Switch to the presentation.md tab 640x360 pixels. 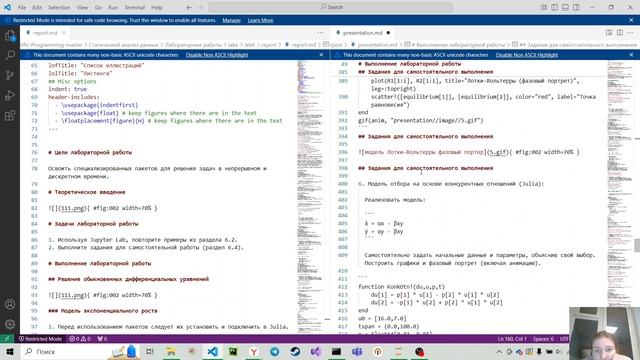point(363,33)
